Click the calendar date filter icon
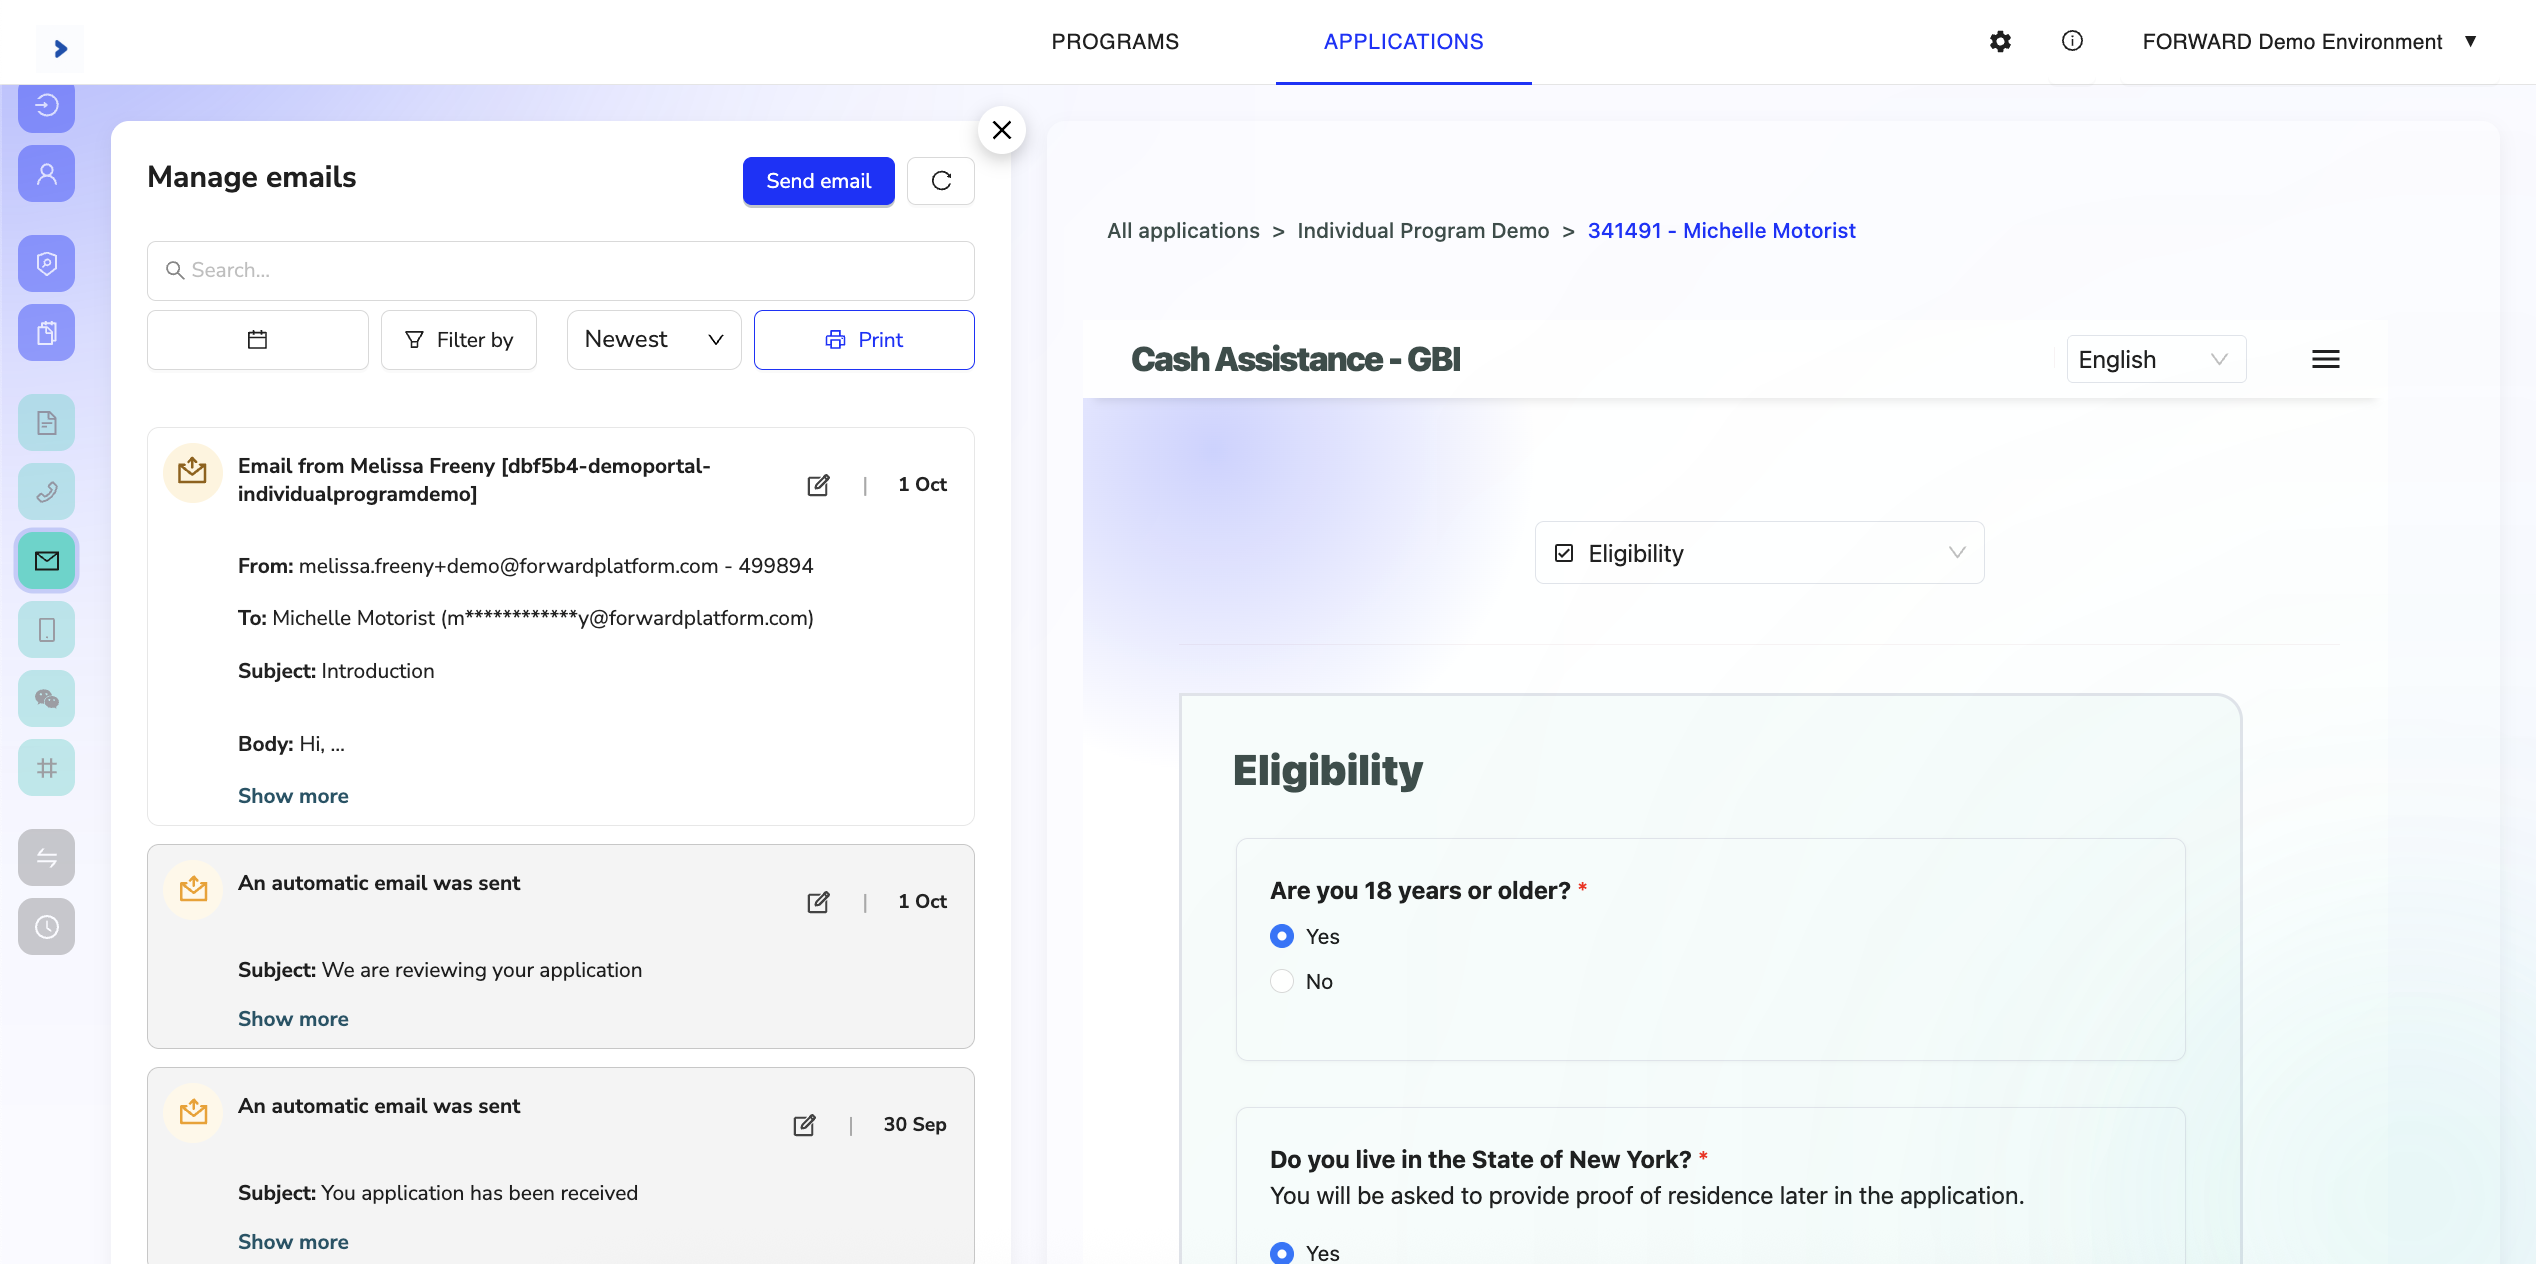This screenshot has height=1264, width=2536. (257, 340)
